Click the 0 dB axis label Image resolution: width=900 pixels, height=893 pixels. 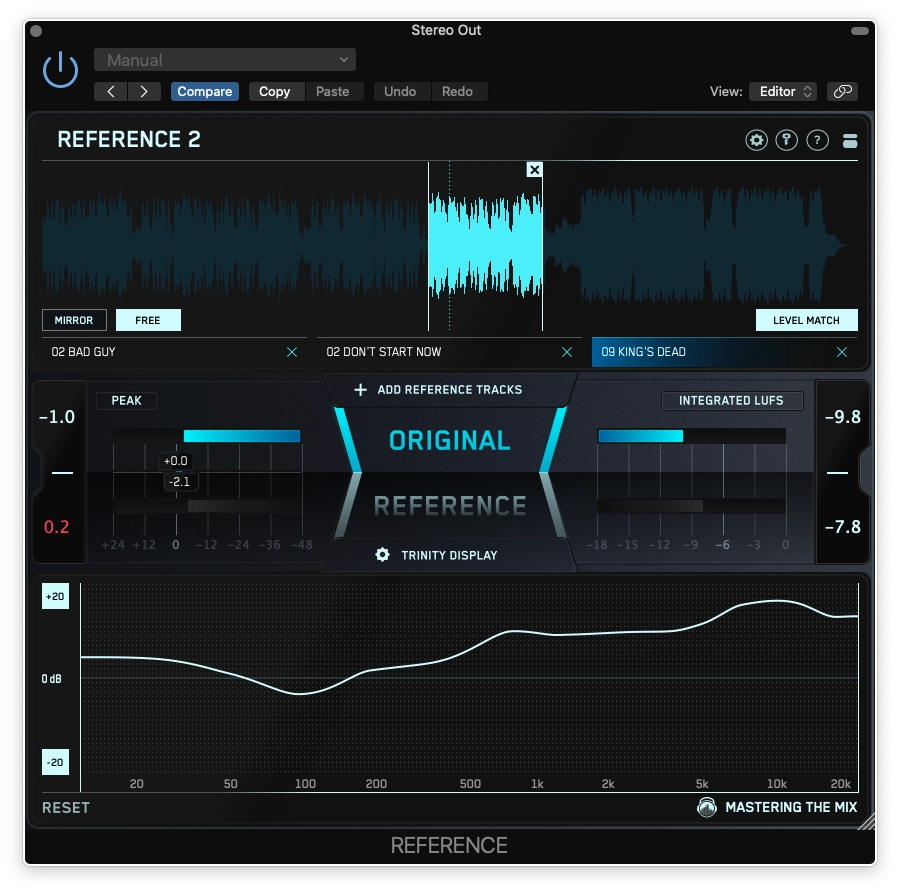click(51, 679)
